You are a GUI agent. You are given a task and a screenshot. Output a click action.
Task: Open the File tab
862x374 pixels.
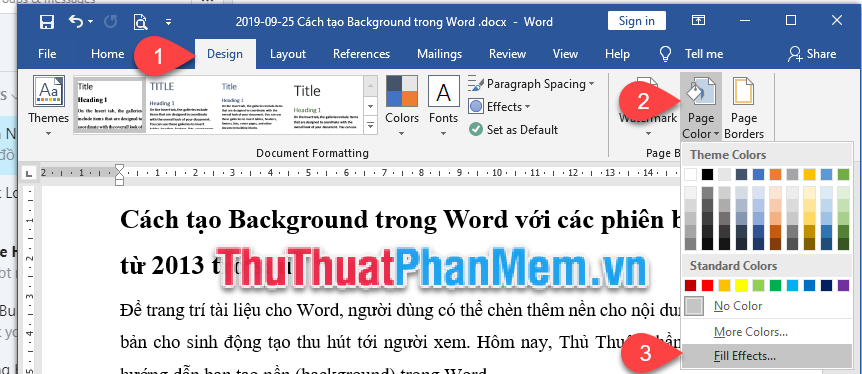(x=47, y=54)
